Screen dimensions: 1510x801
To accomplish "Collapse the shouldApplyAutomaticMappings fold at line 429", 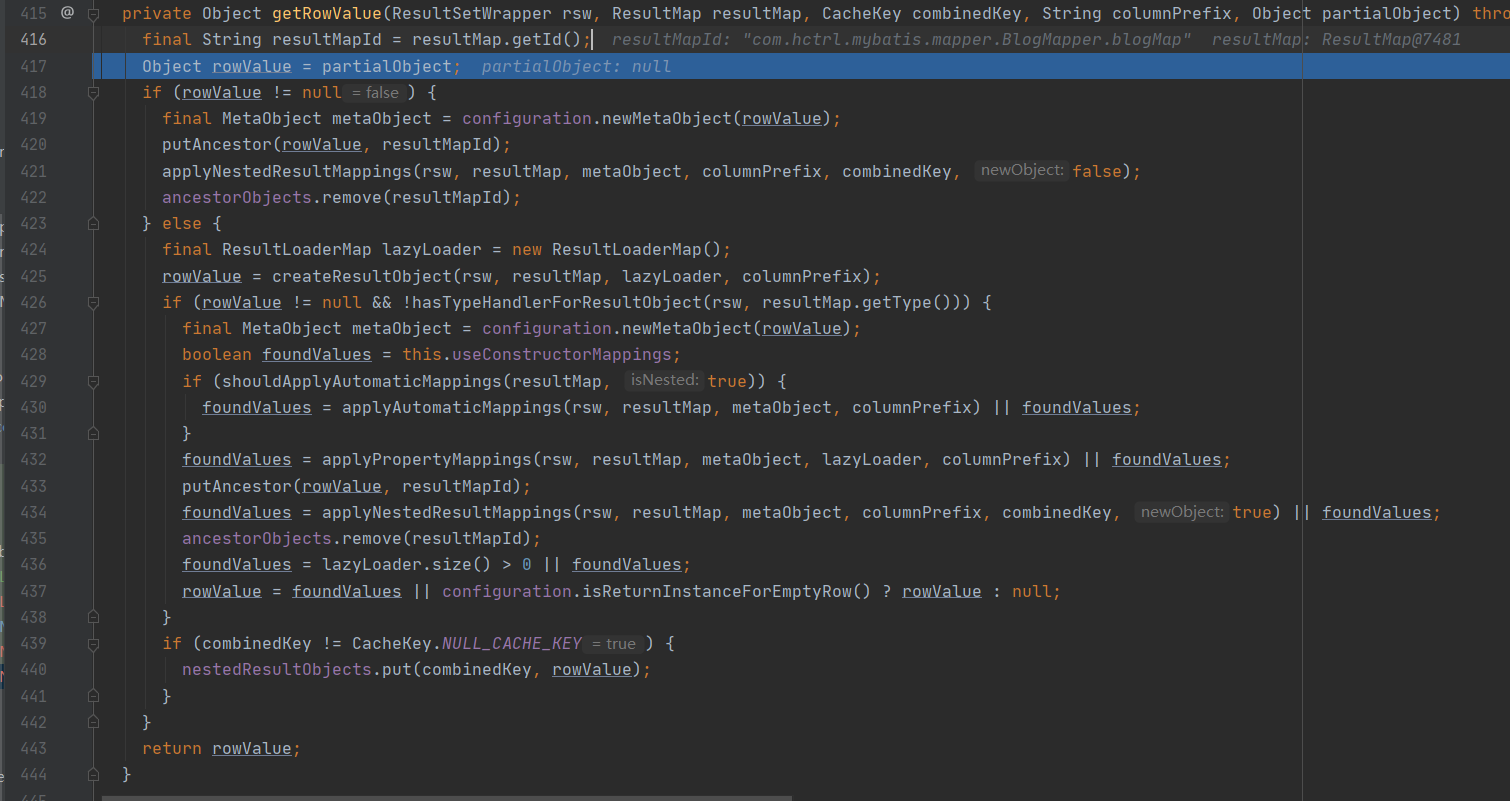I will click(x=93, y=381).
